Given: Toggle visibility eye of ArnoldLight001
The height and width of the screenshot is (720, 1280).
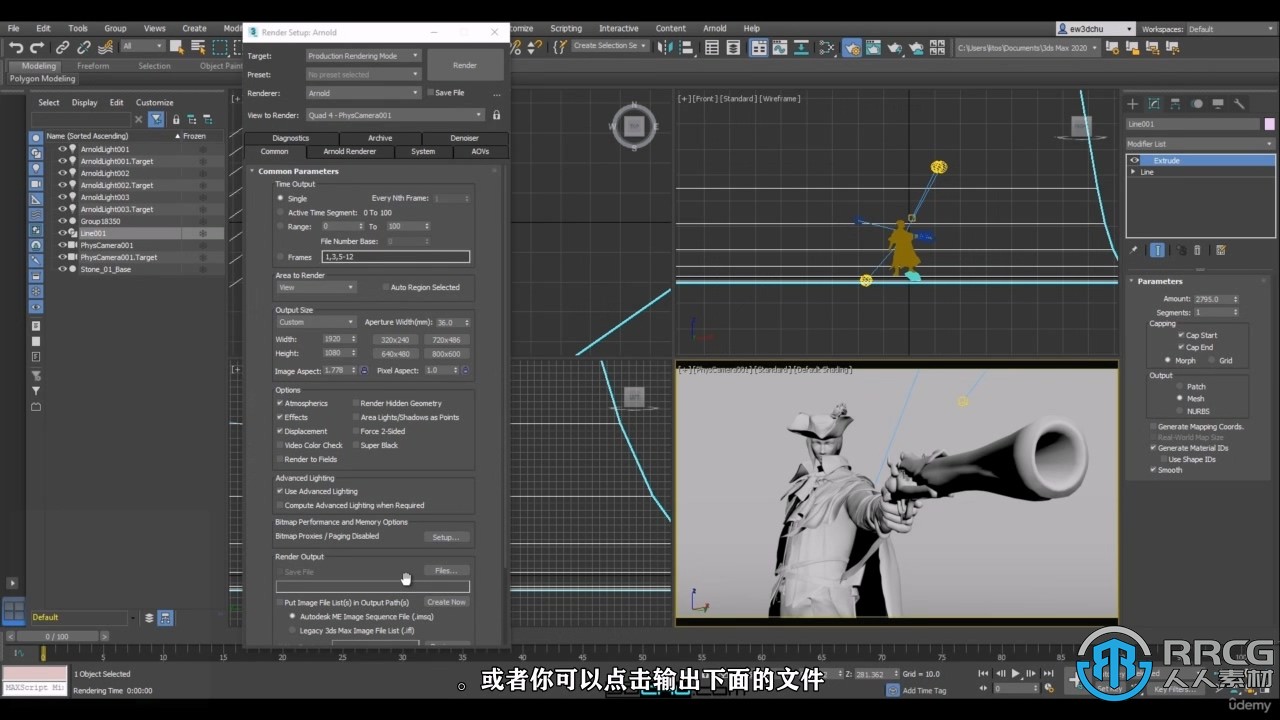Looking at the screenshot, I should point(62,149).
